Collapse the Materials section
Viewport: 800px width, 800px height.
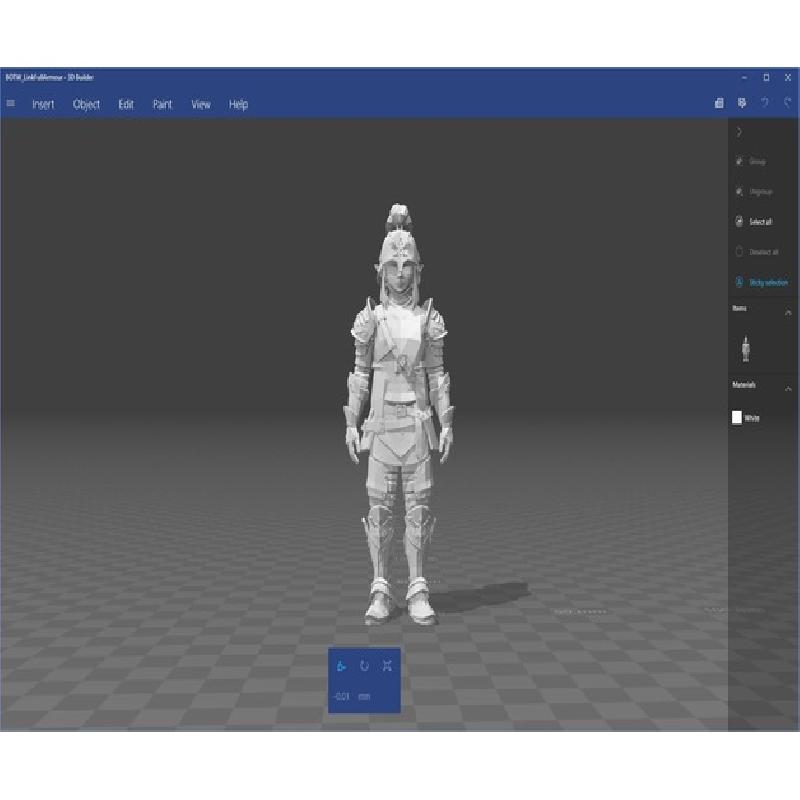click(x=788, y=388)
